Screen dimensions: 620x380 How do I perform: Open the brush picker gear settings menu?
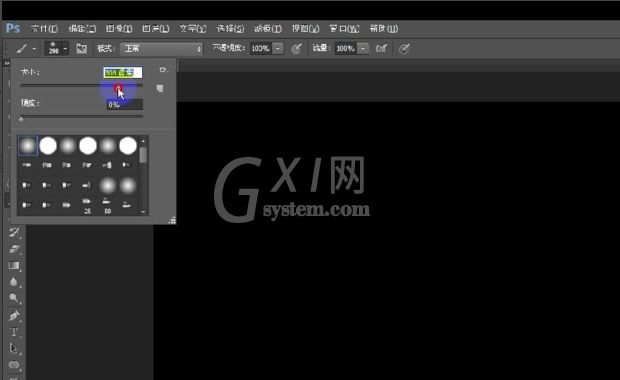(163, 70)
